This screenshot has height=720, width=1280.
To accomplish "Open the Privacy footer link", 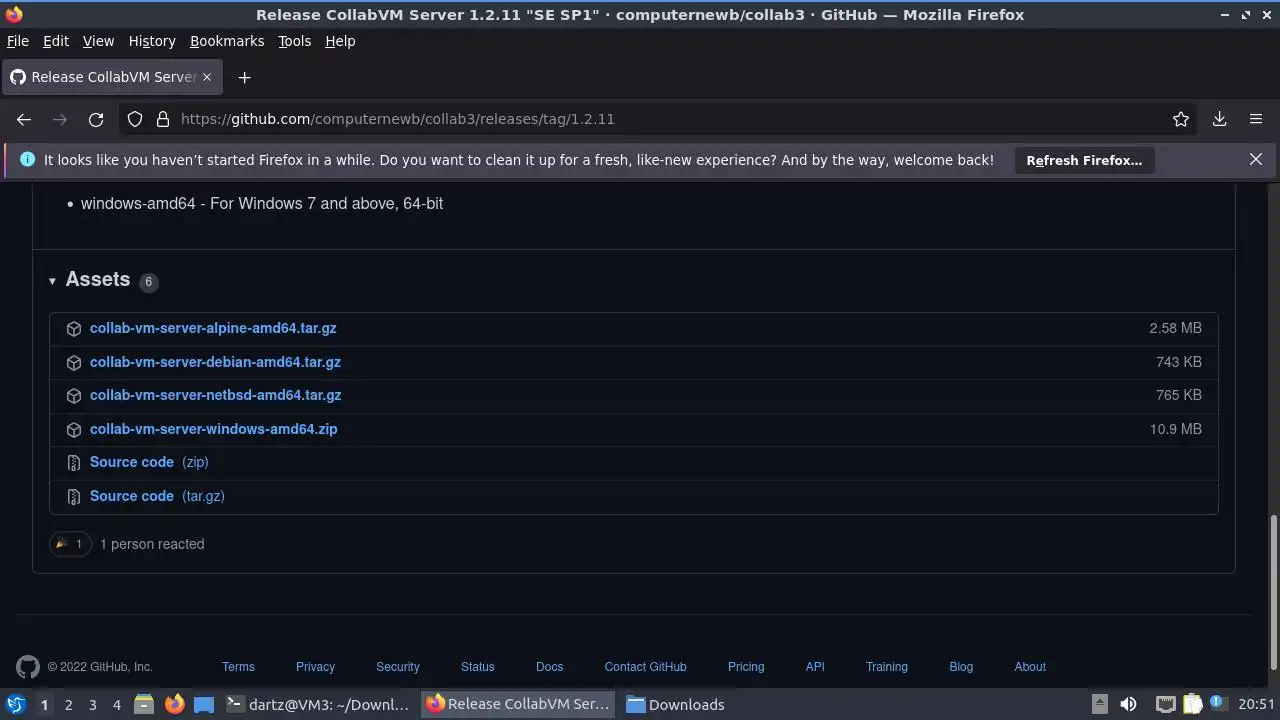I will click(x=315, y=667).
